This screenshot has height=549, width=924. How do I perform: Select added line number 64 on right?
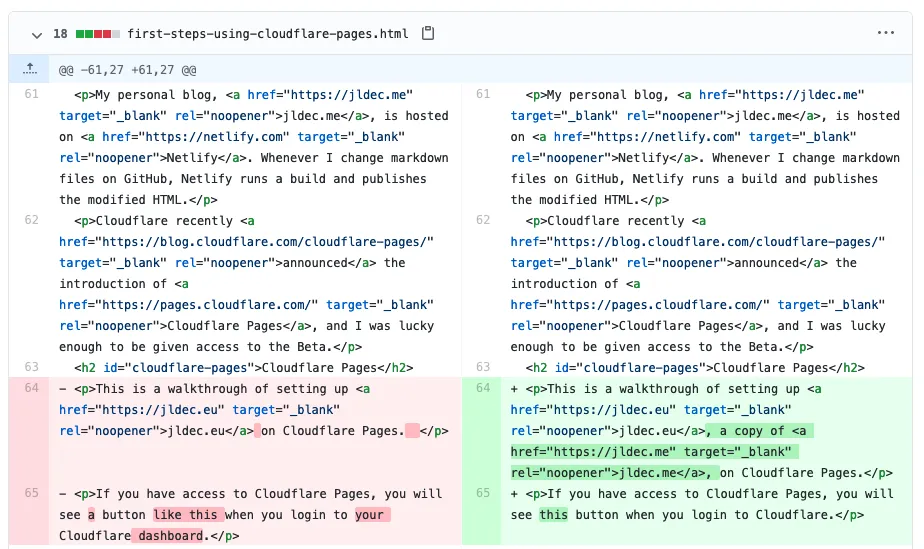click(x=483, y=388)
